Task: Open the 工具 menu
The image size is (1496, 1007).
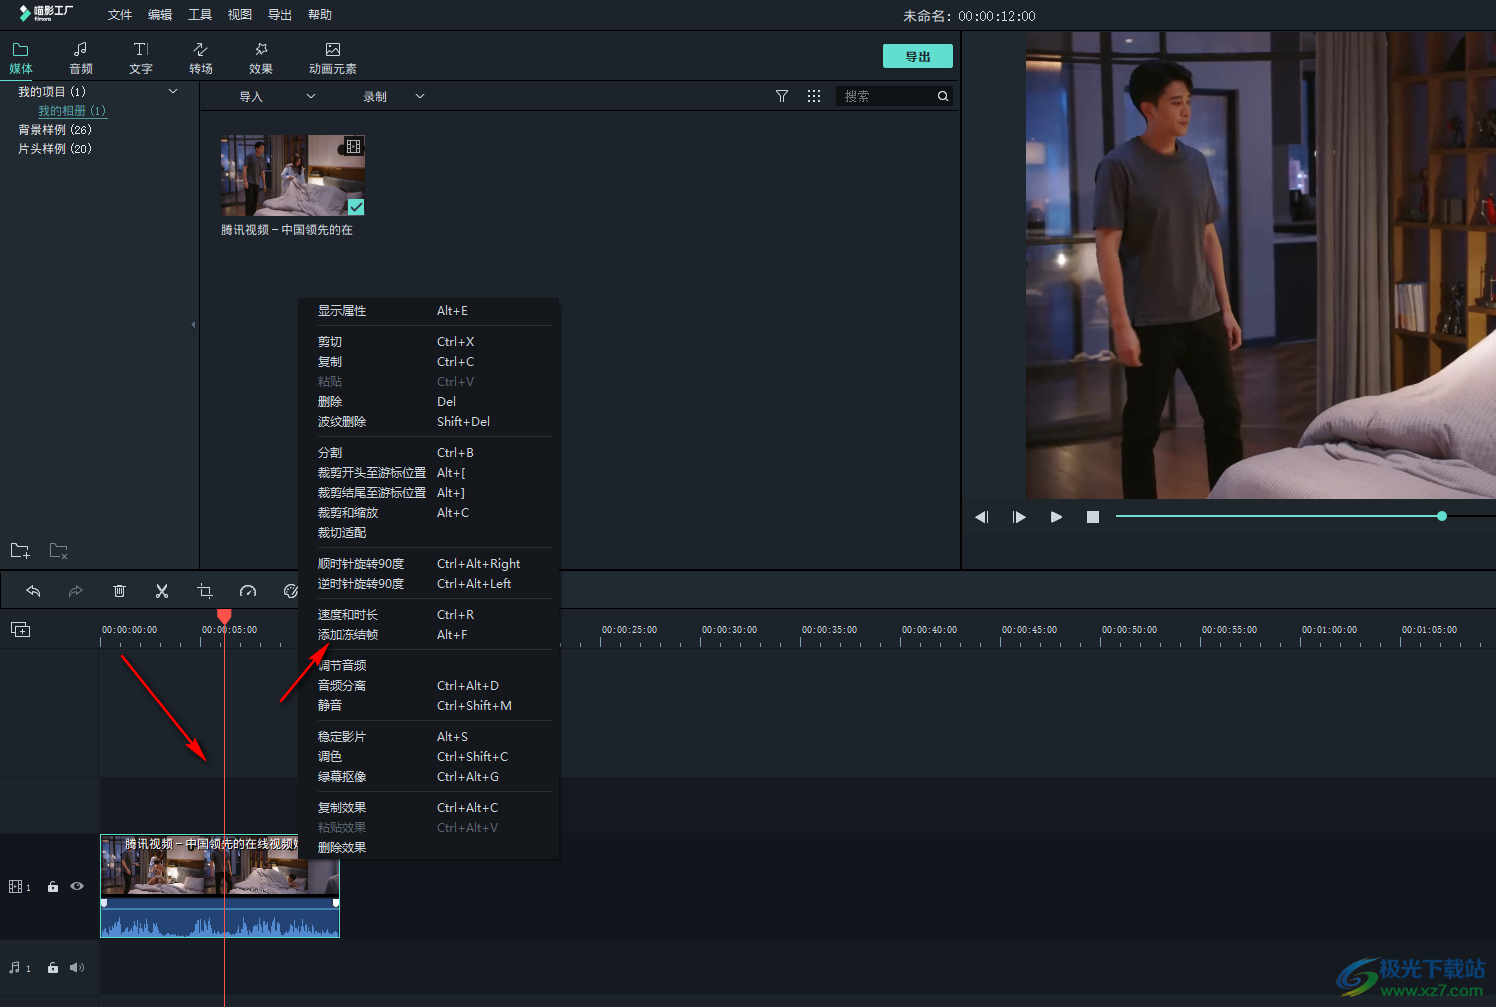Action: 200,15
